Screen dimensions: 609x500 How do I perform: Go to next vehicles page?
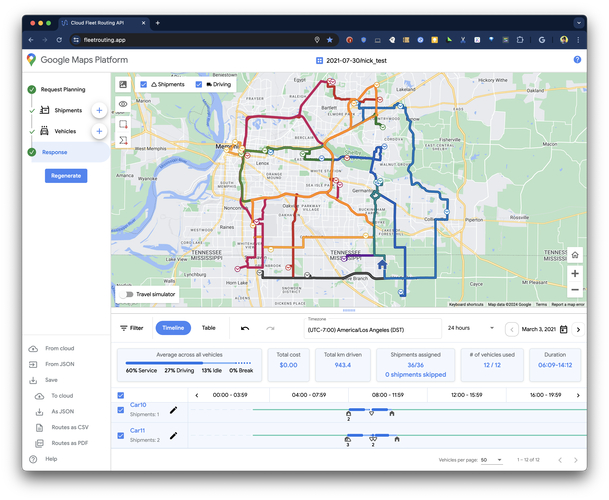coord(575,460)
